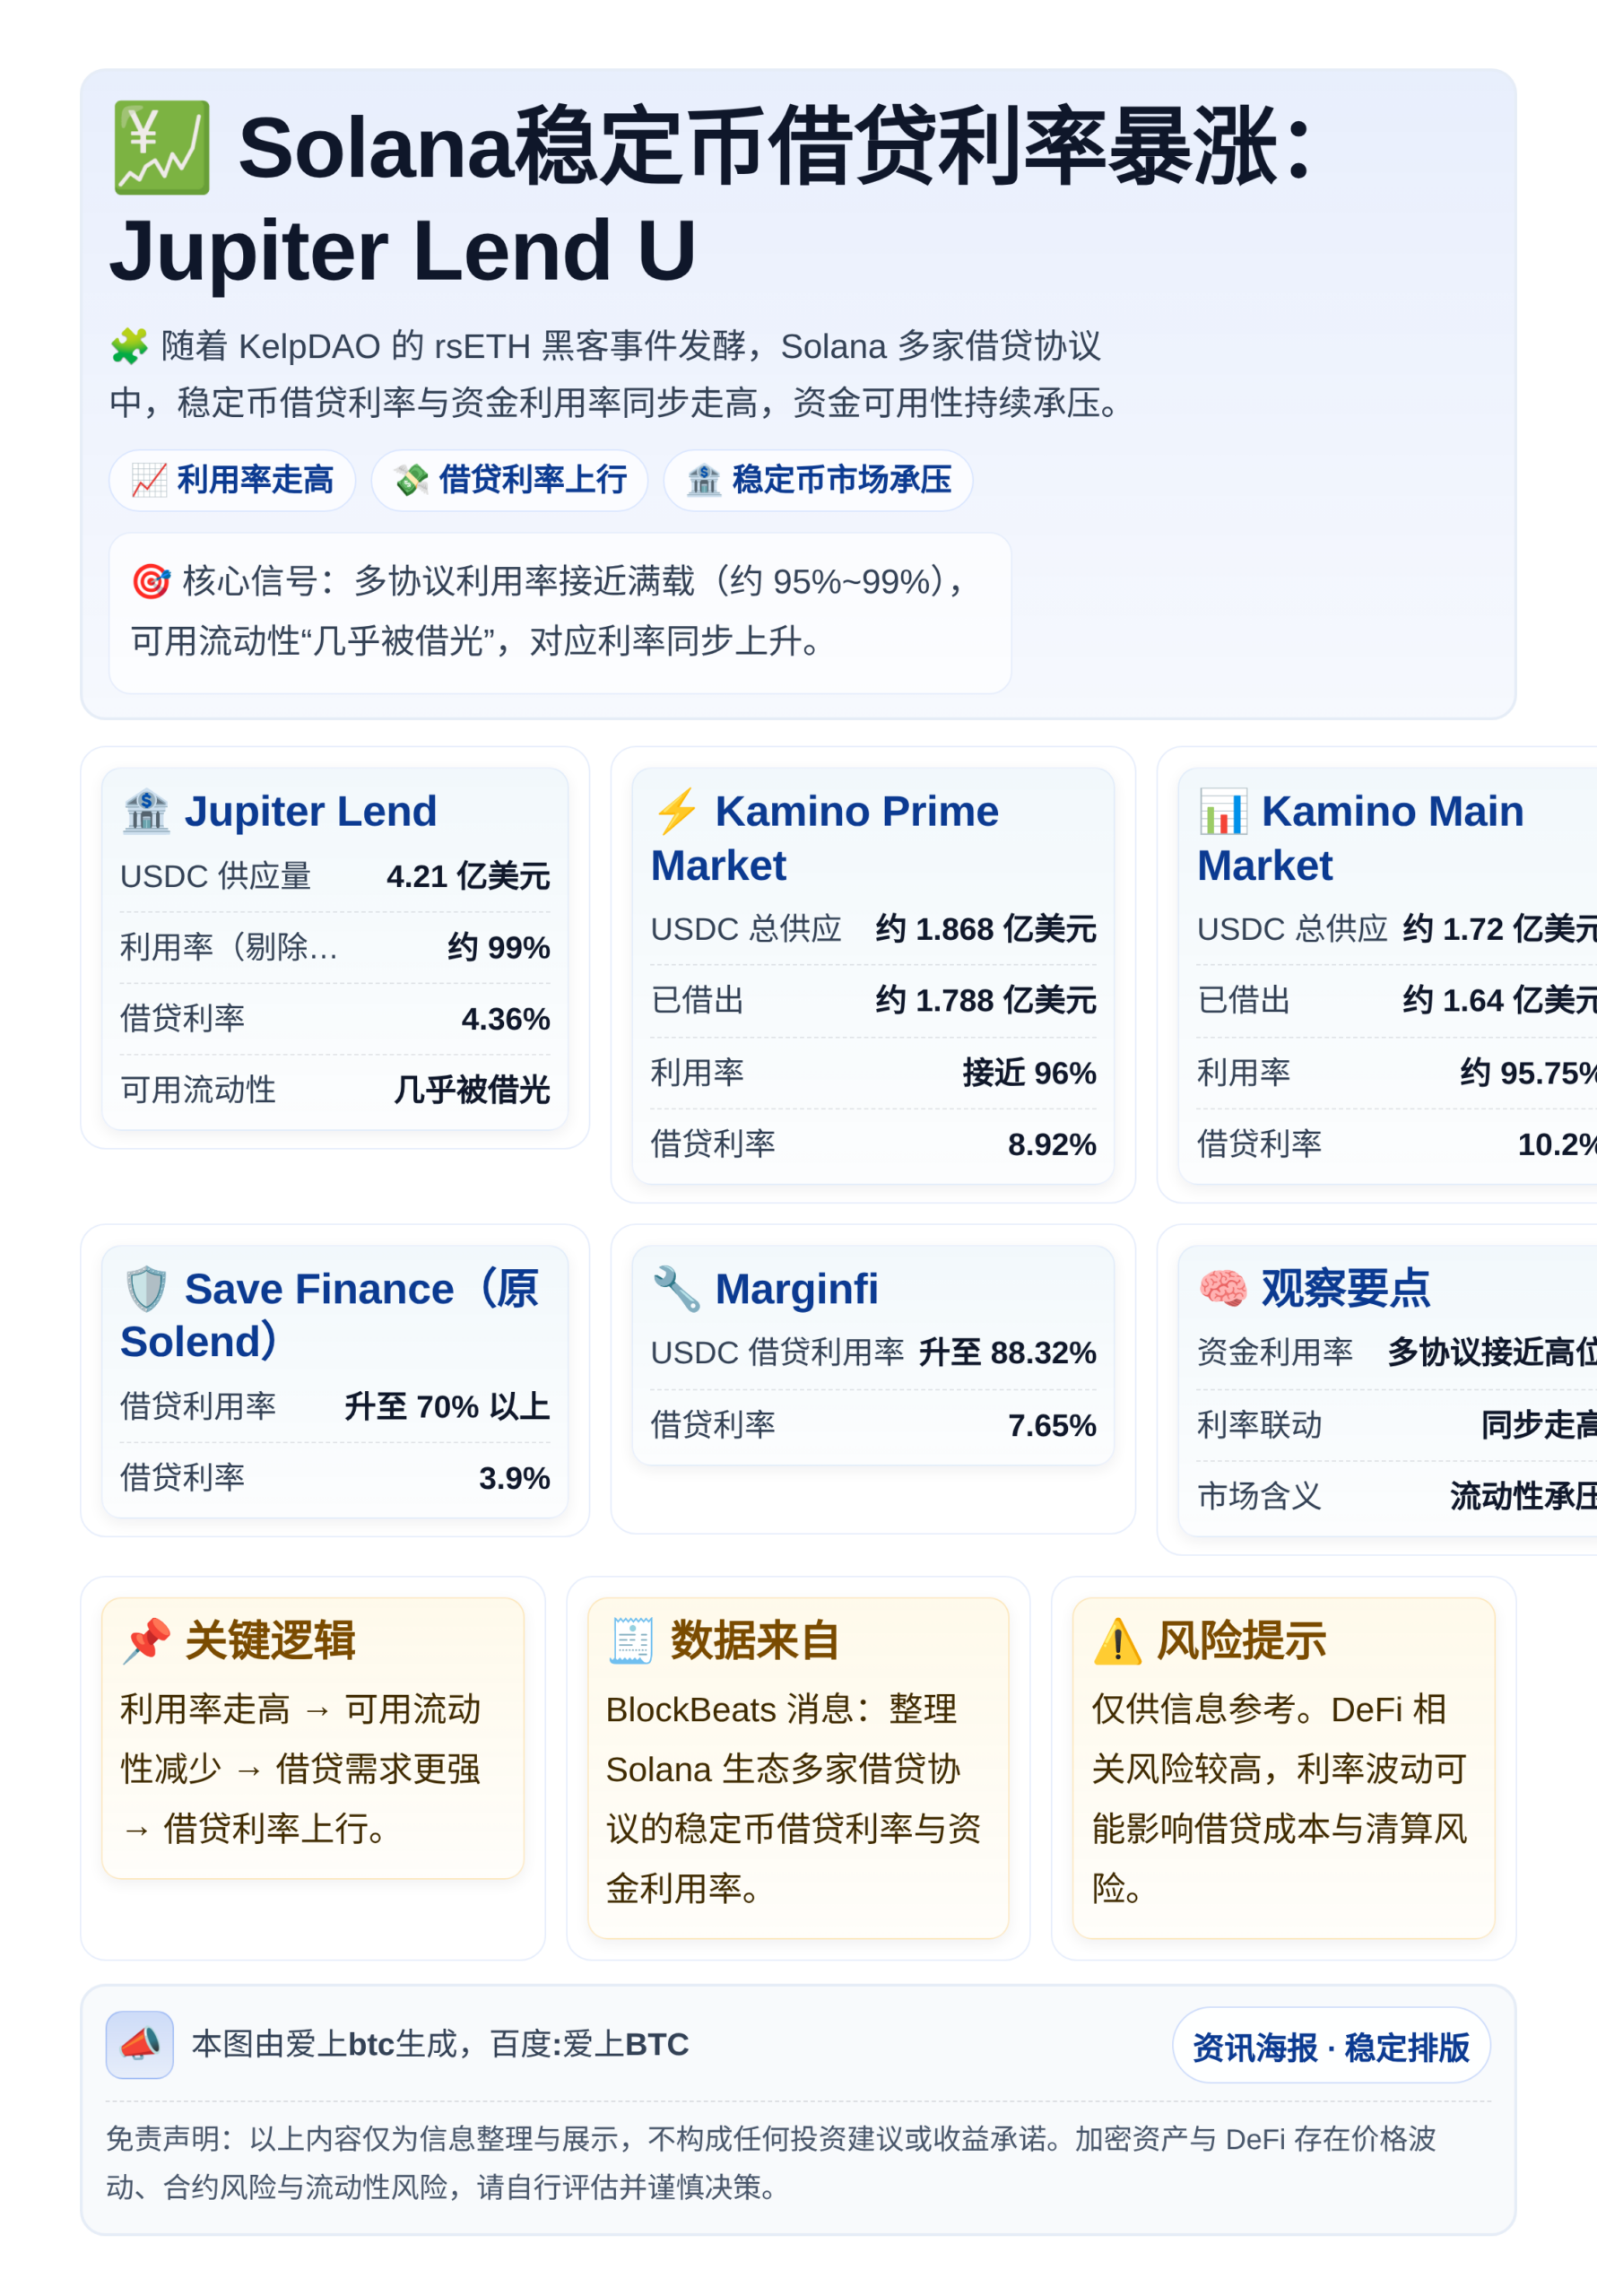Click the 约 95.75% utilization value
Viewport: 1597px width, 2296px height.
tap(1528, 1073)
